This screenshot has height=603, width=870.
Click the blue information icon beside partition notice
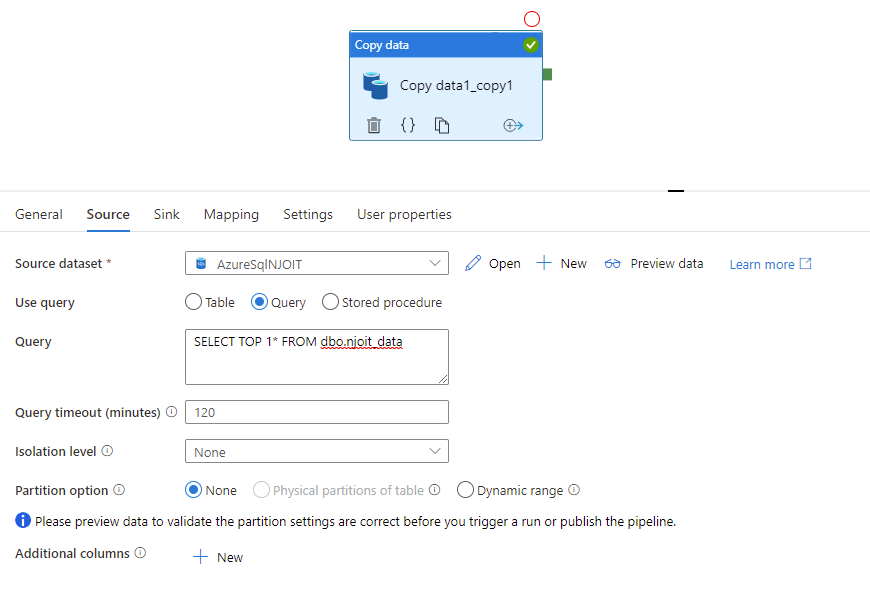coord(23,520)
